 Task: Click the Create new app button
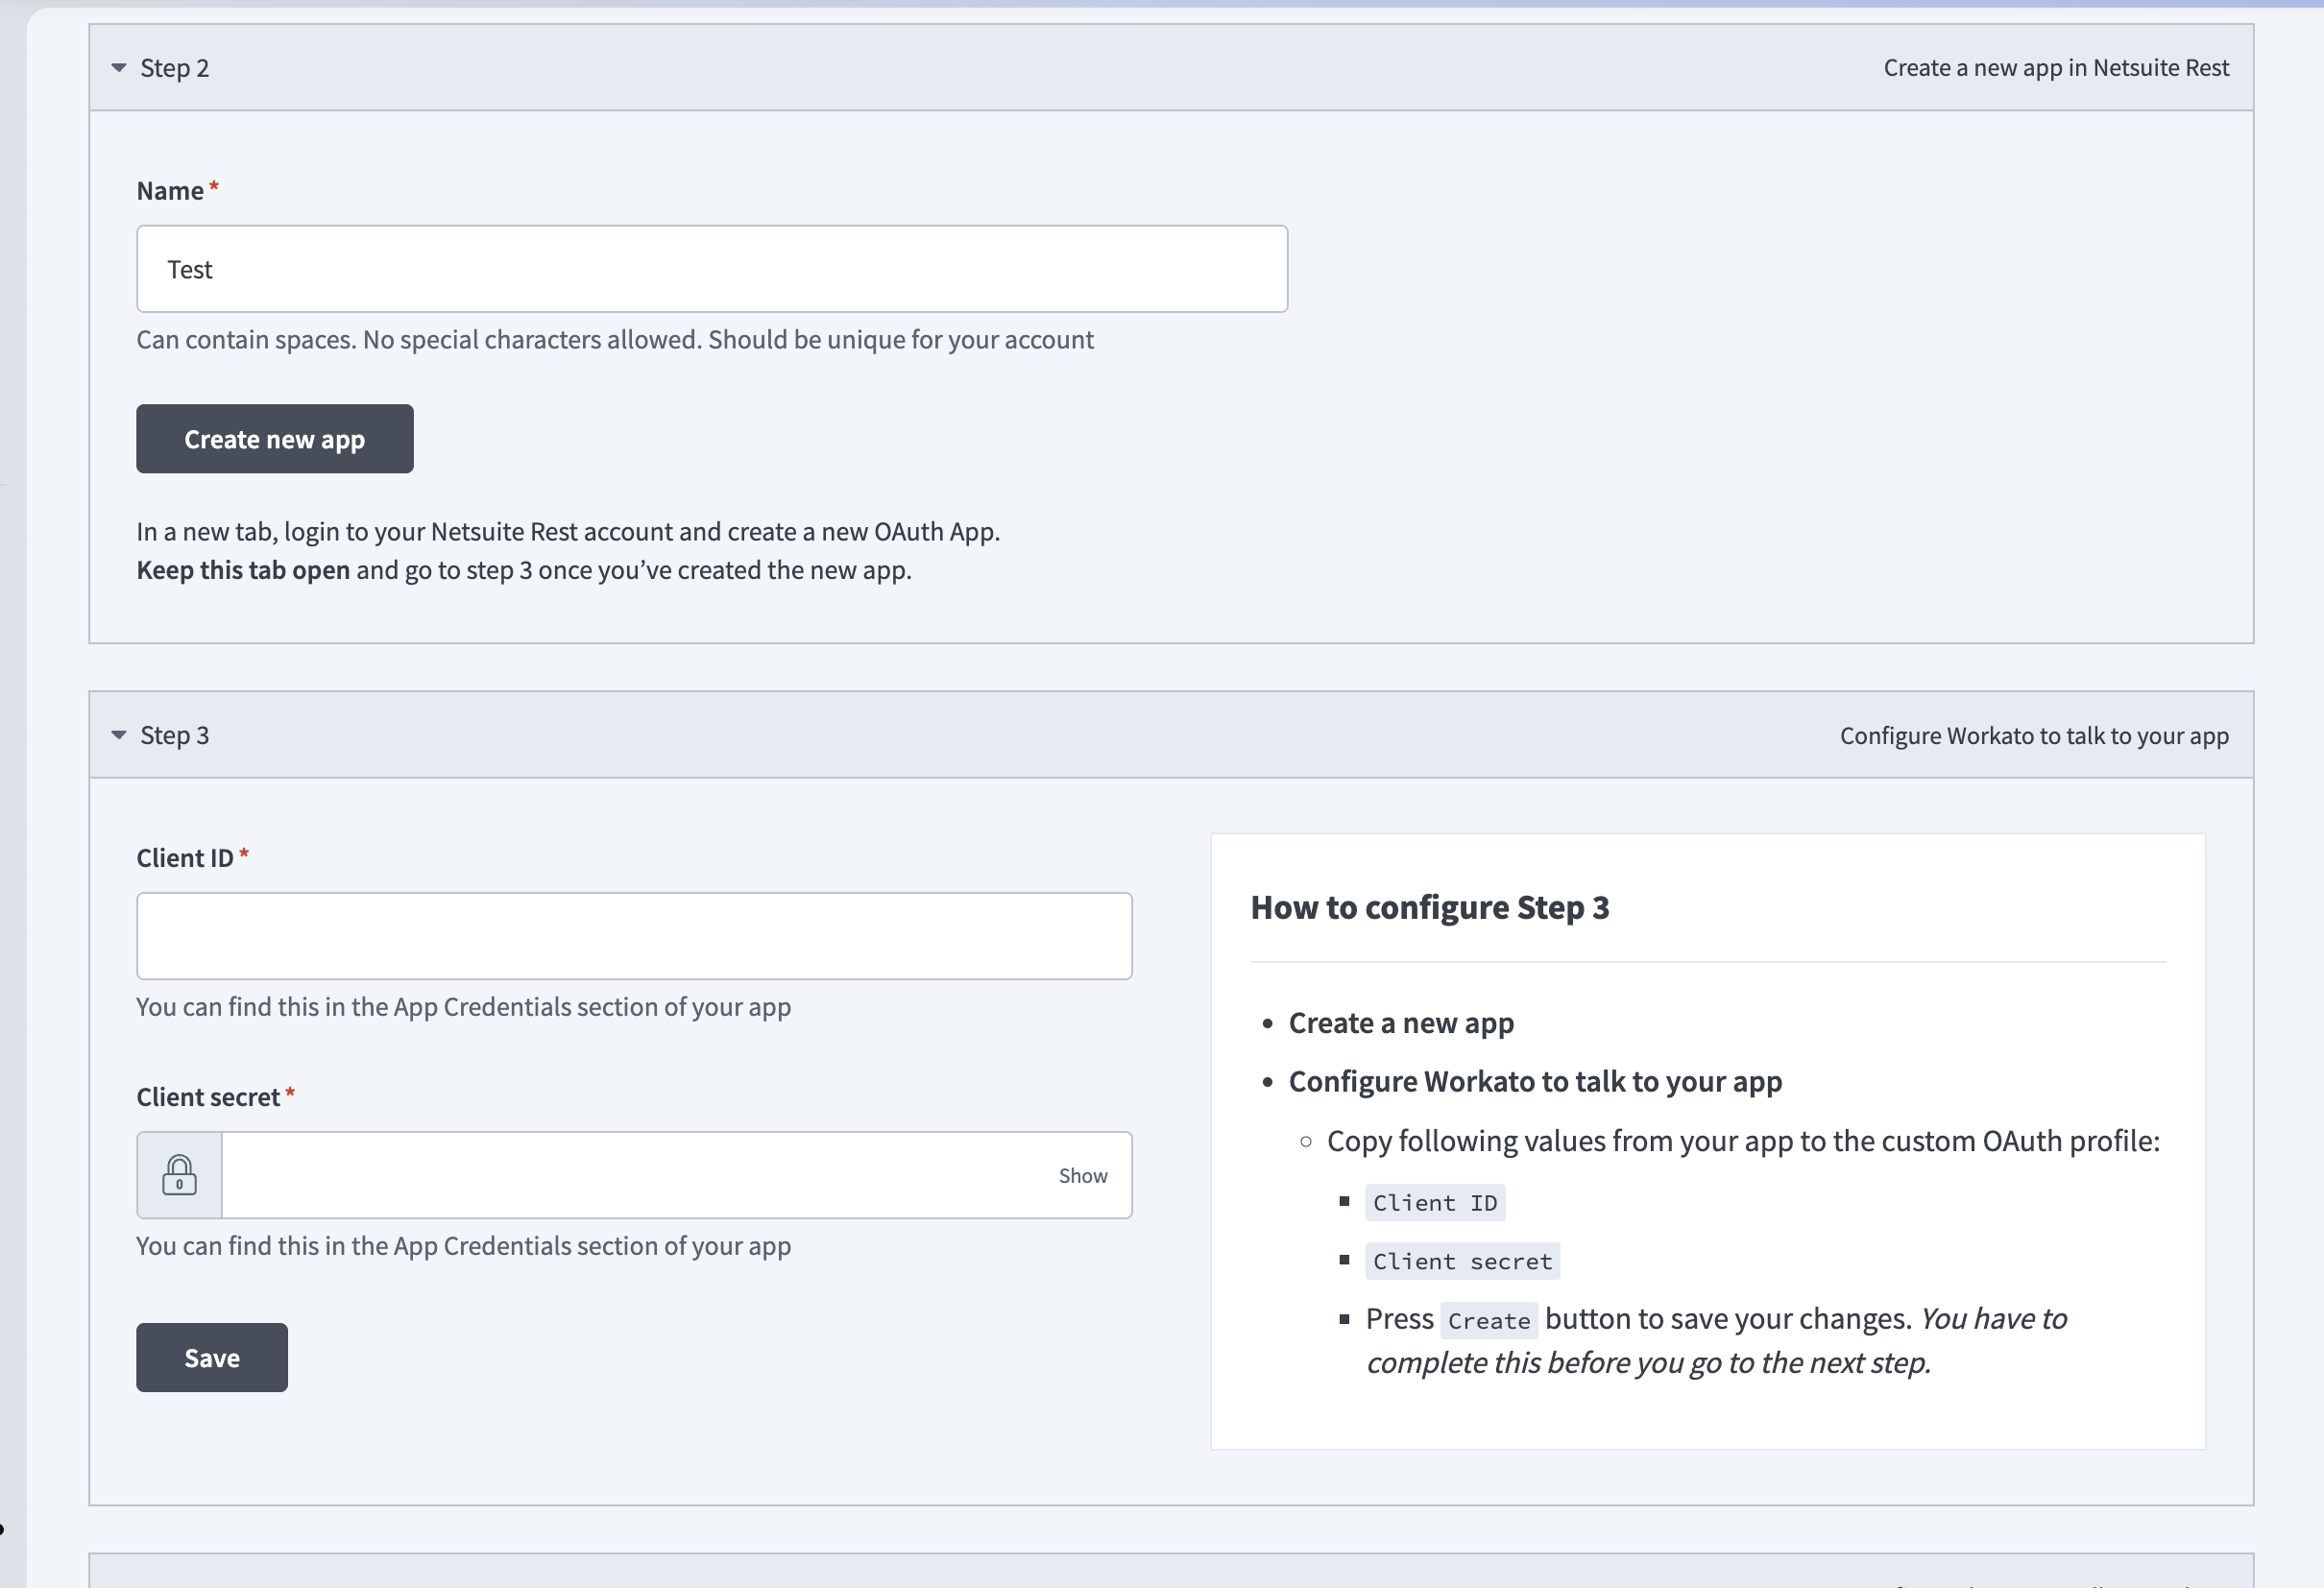(x=274, y=438)
